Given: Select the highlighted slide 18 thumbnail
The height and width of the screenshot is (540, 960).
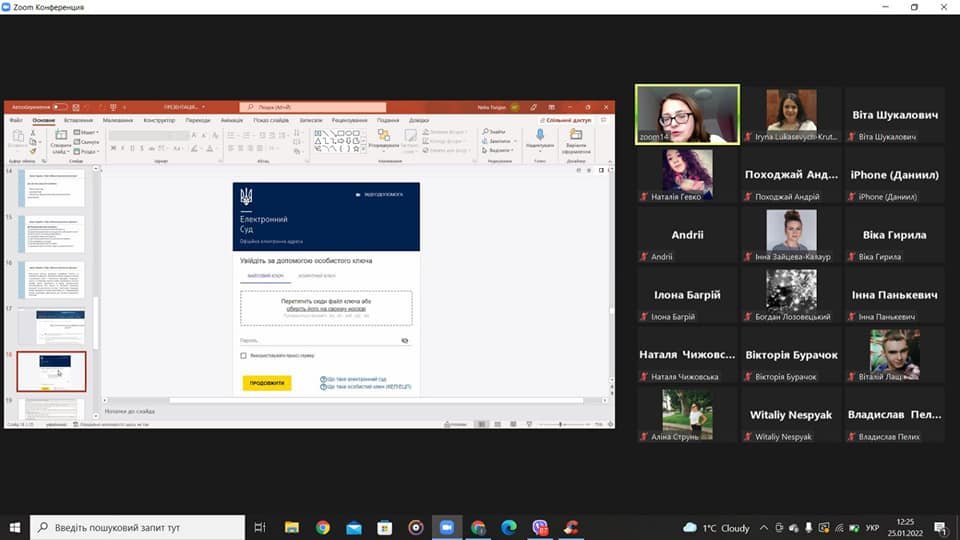Looking at the screenshot, I should 51,371.
